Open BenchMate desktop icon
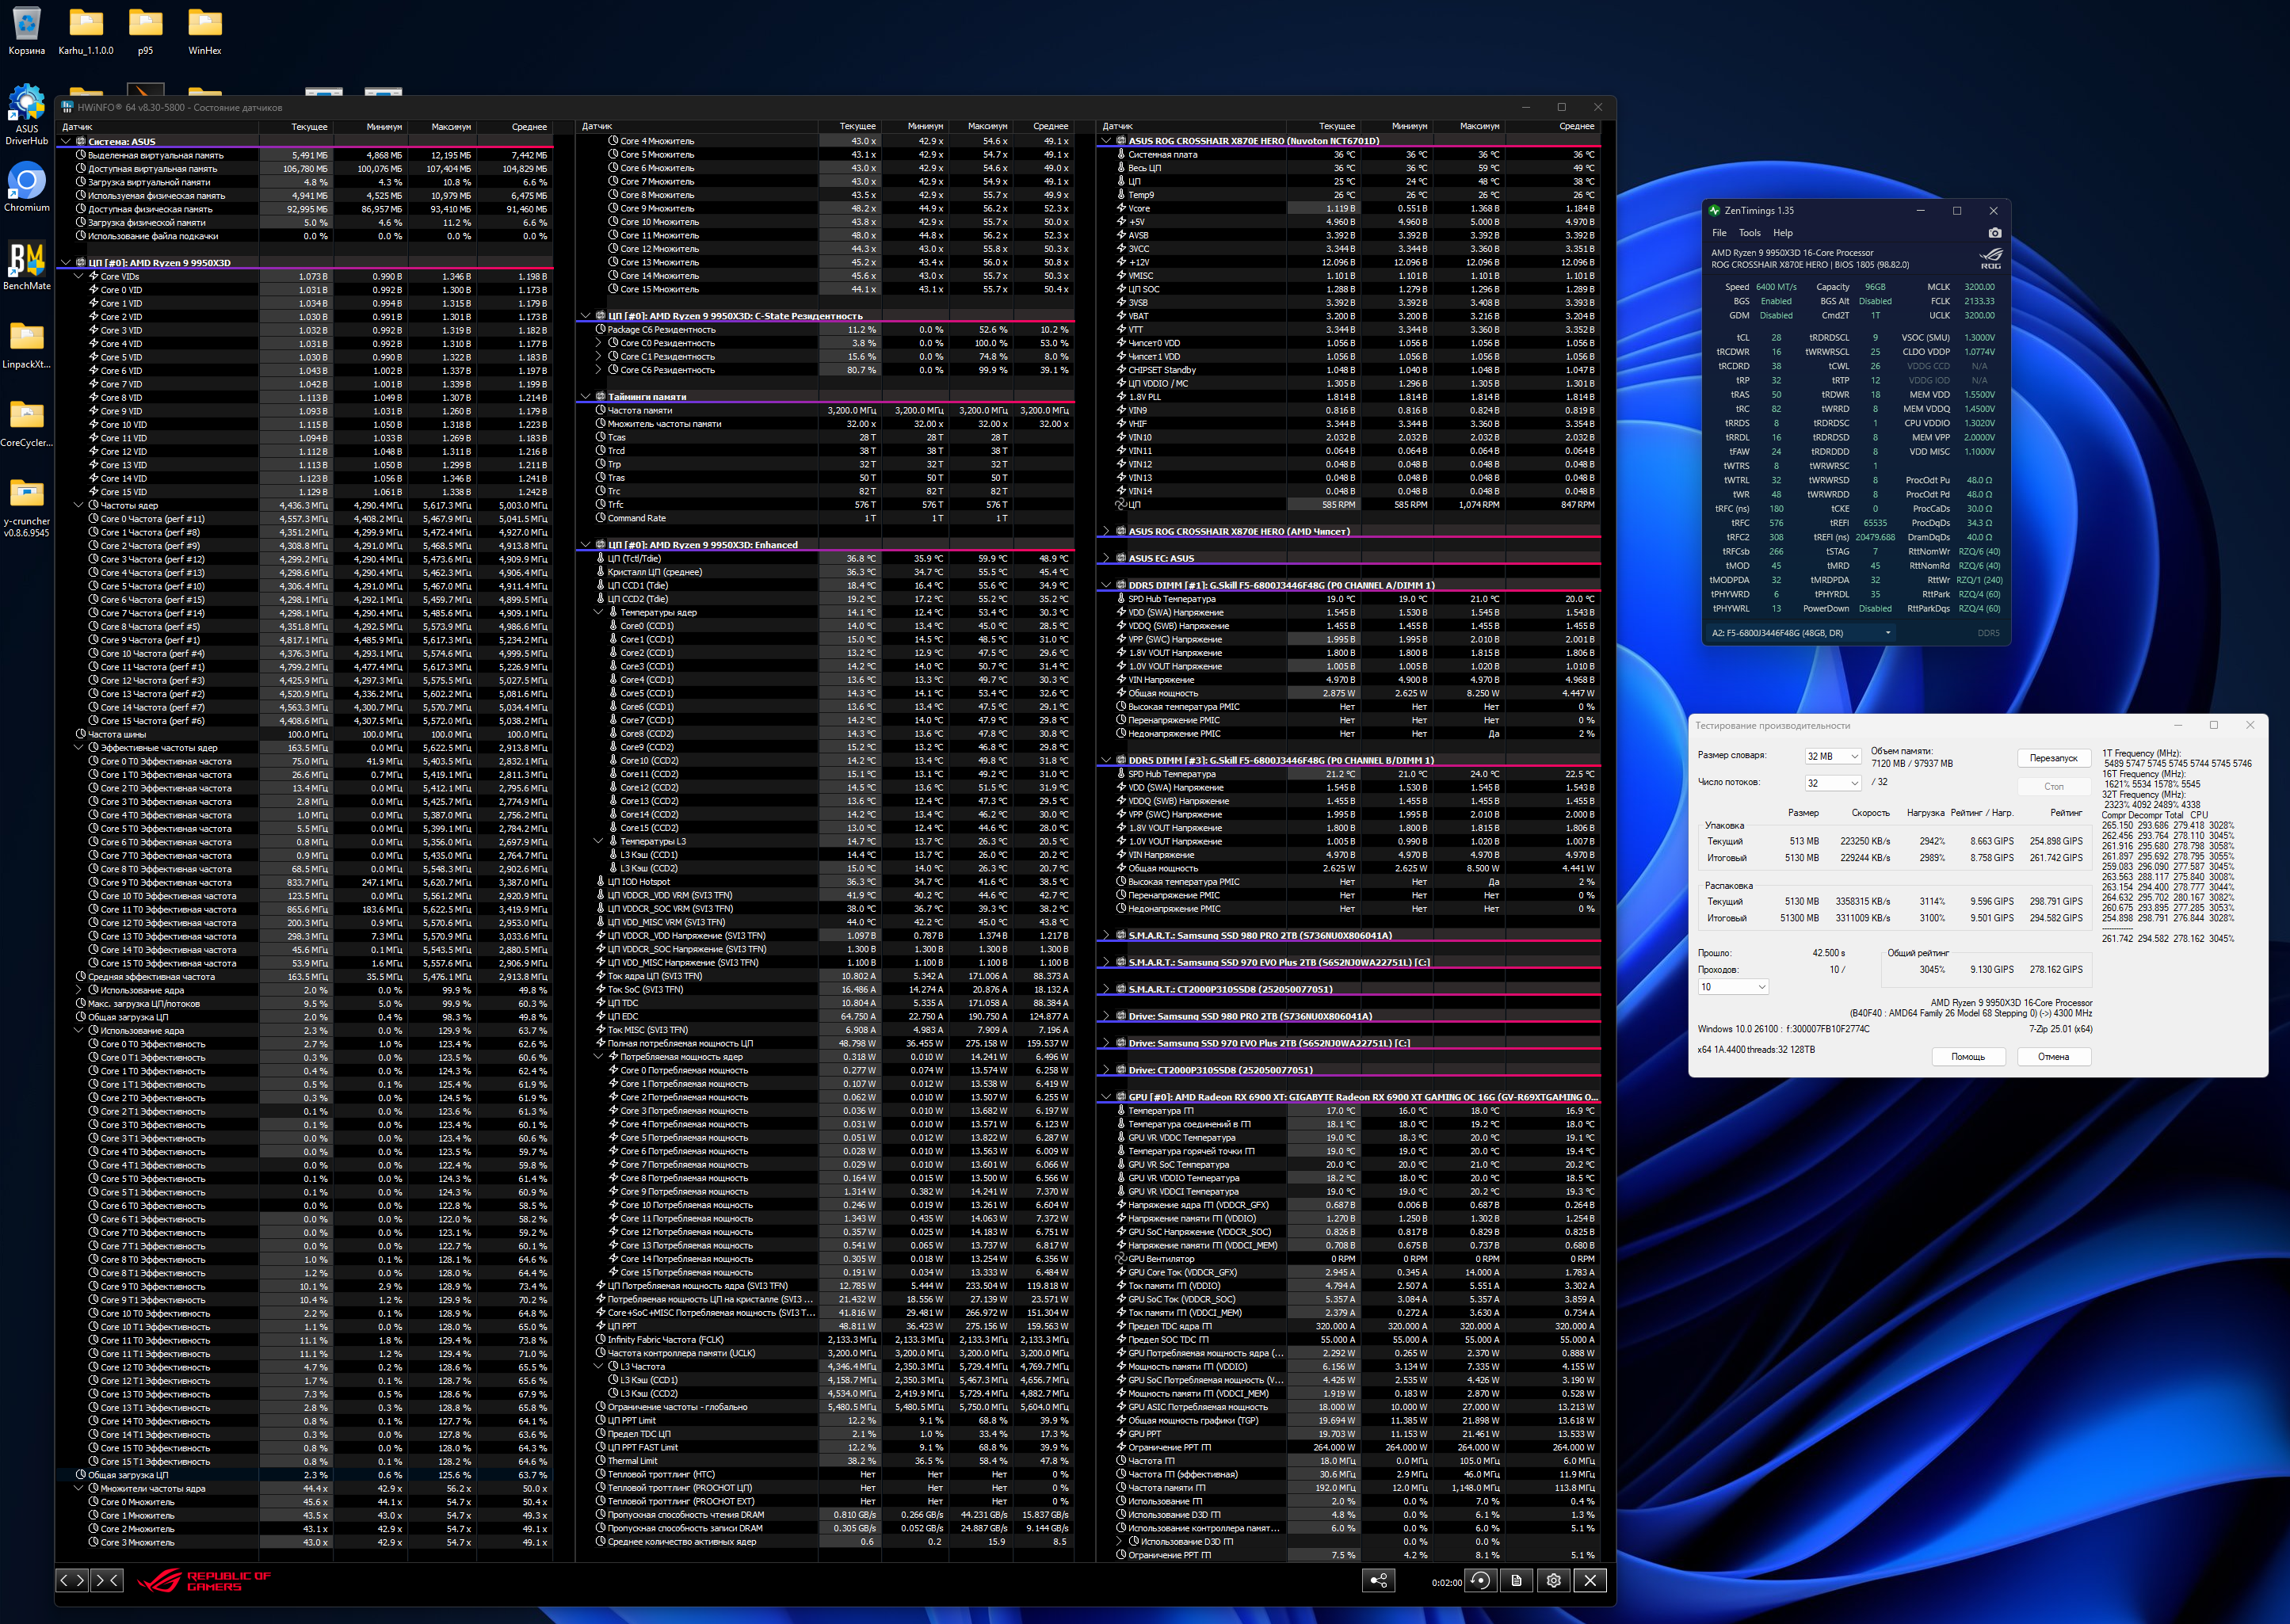 (27, 264)
